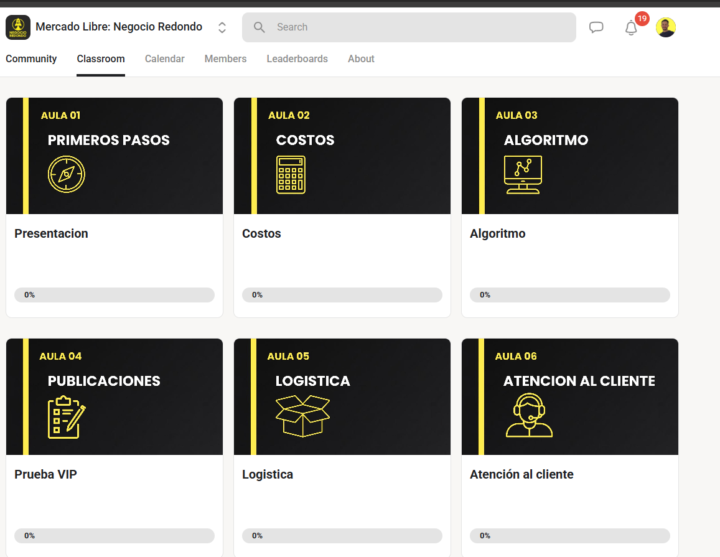Go to the Members tab
The height and width of the screenshot is (557, 720).
[225, 59]
